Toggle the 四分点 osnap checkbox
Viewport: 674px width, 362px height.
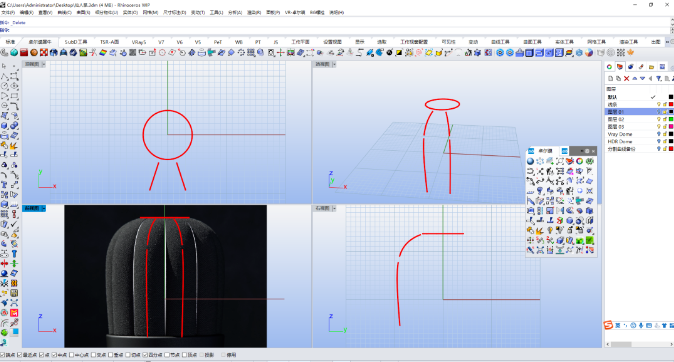[x=145, y=355]
